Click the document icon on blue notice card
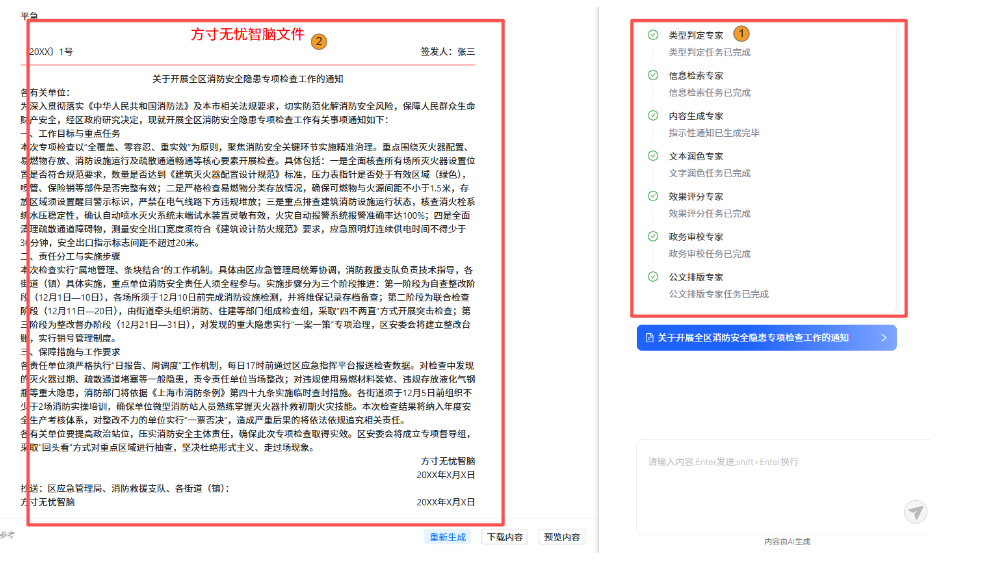Viewport: 995px width, 573px height. [650, 338]
